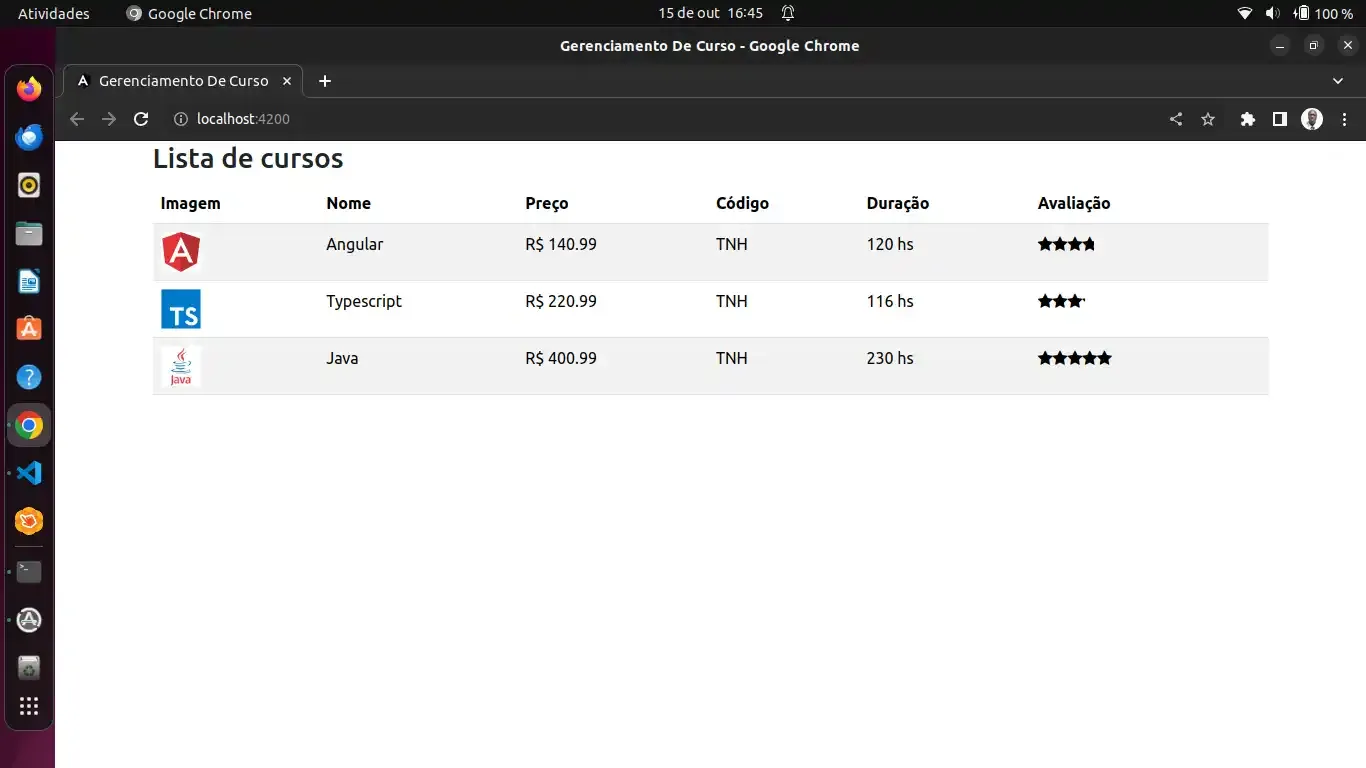Image resolution: width=1366 pixels, height=768 pixels.
Task: Close the Gerenciamento De Curso tab
Action: coord(287,81)
